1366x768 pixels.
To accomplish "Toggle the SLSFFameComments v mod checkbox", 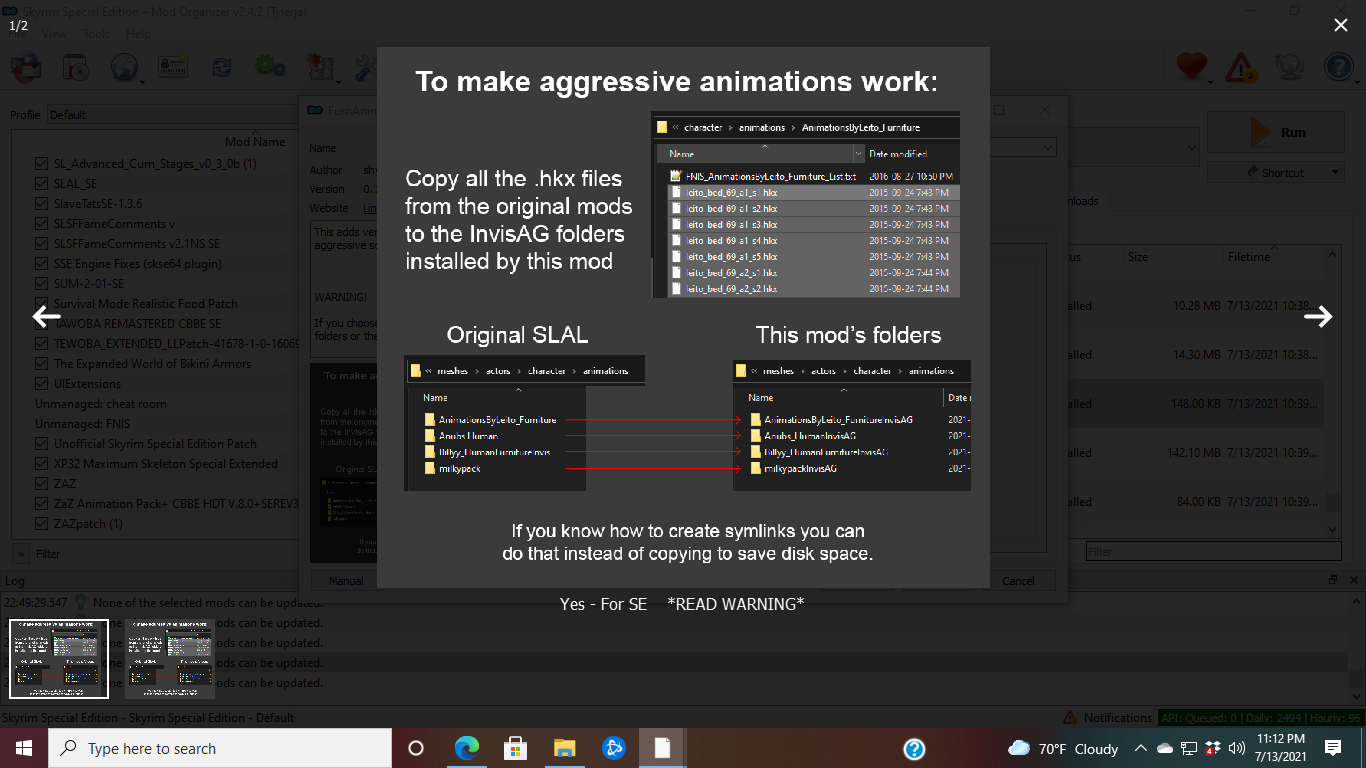I will [41, 224].
